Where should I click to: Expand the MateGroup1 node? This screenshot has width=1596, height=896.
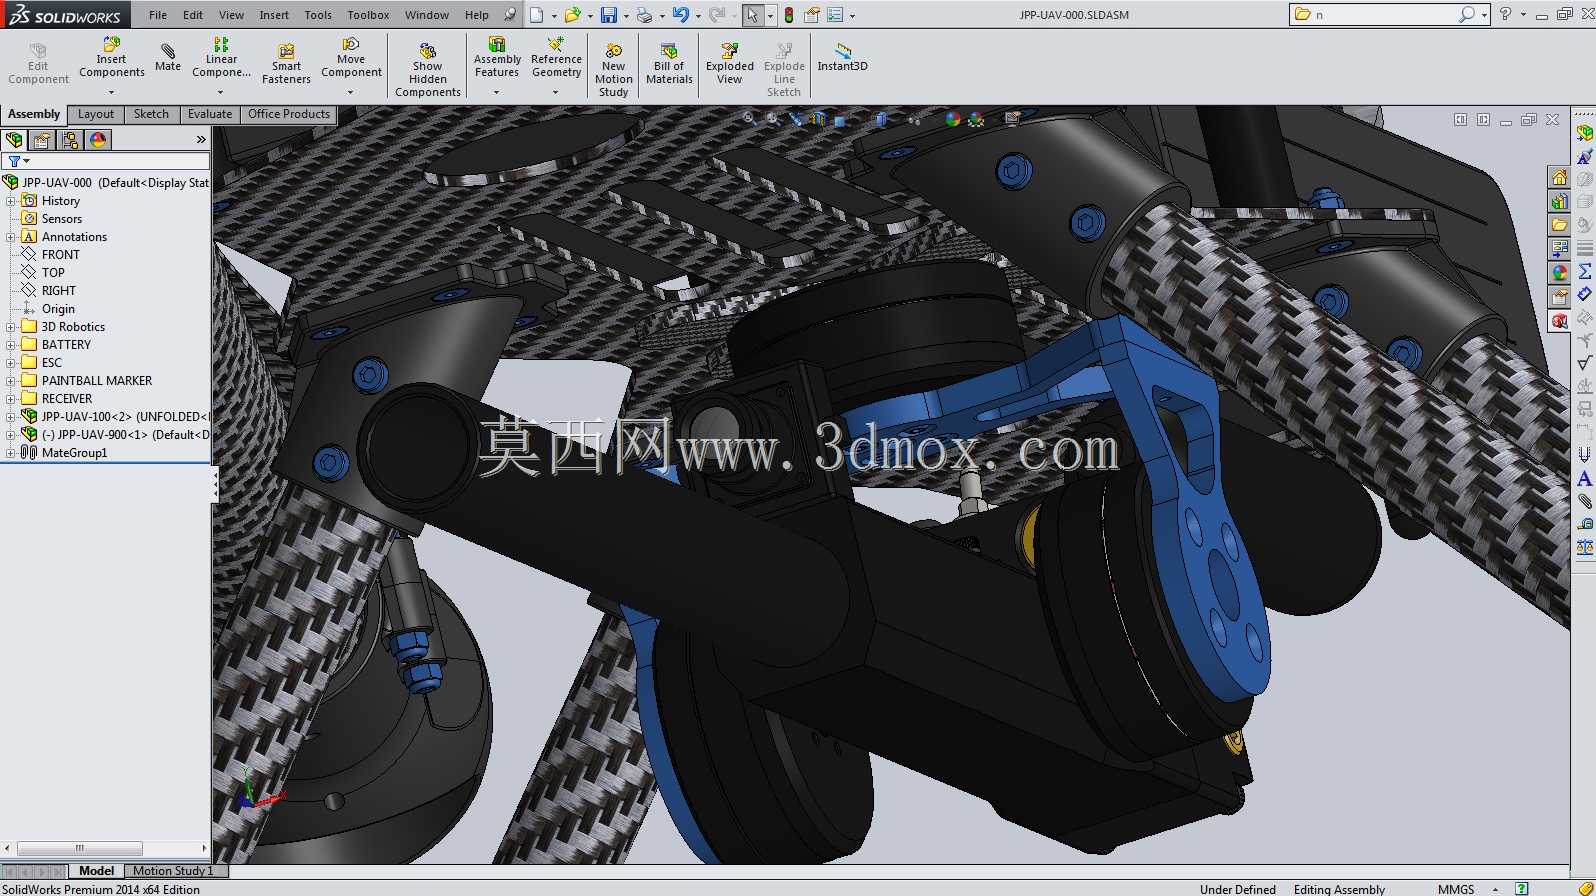pyautogui.click(x=11, y=453)
